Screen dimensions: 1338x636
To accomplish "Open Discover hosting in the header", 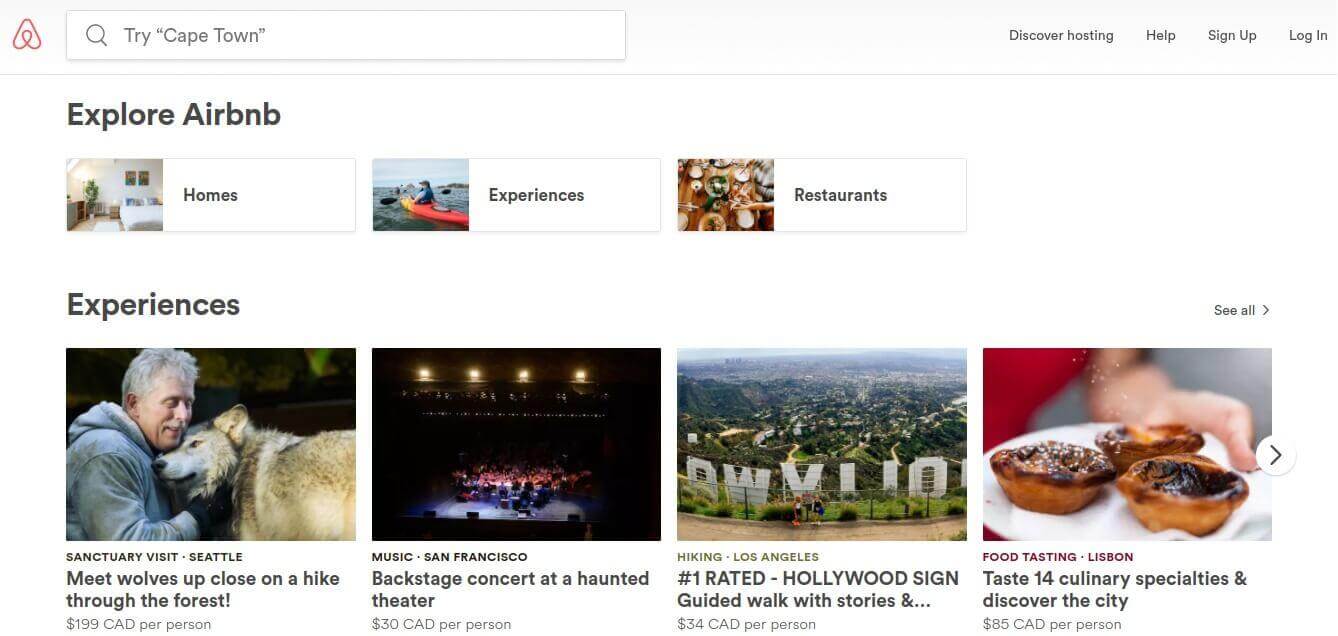I will click(x=1060, y=35).
